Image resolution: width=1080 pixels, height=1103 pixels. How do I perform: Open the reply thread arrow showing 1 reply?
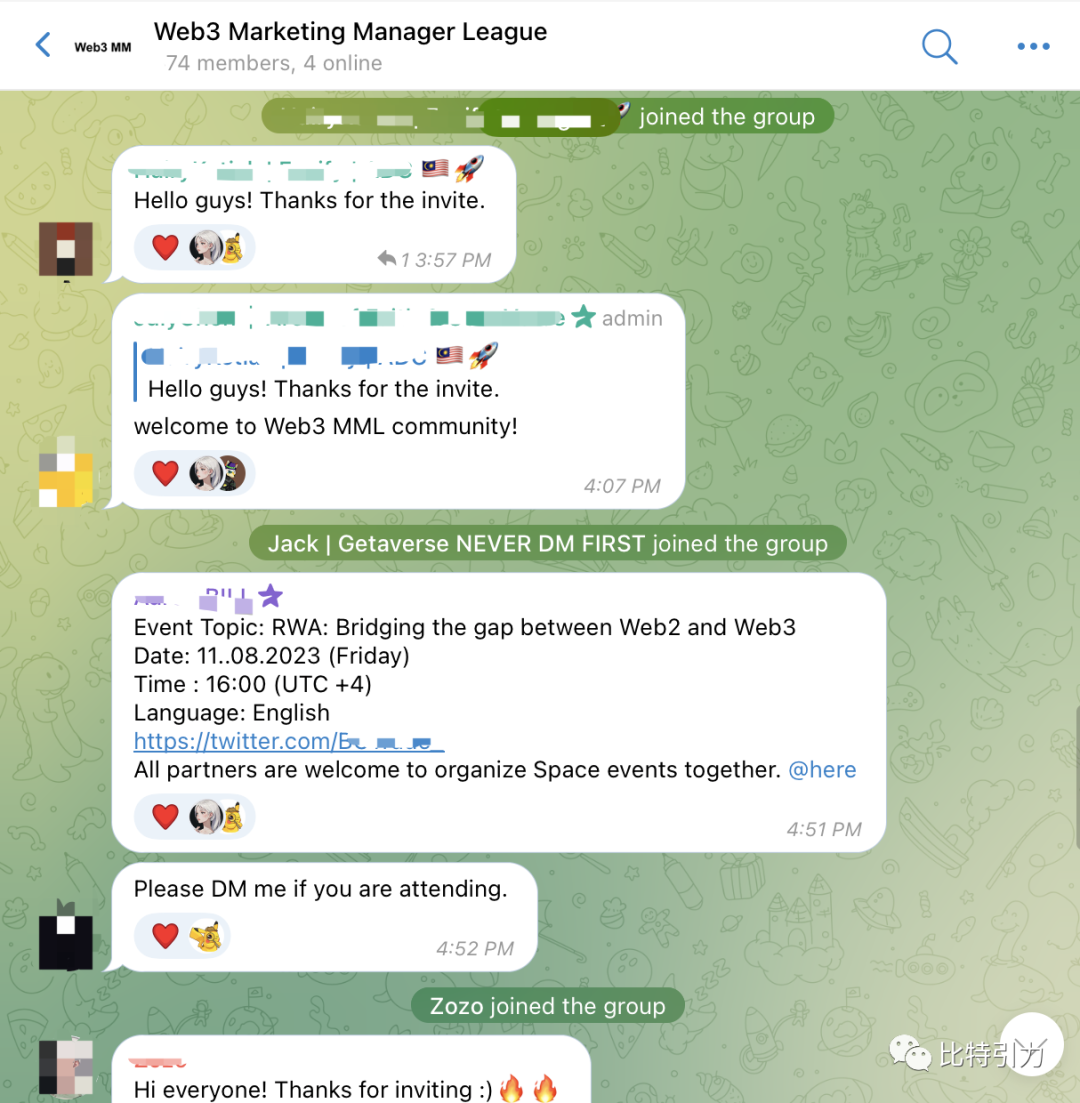[x=386, y=259]
